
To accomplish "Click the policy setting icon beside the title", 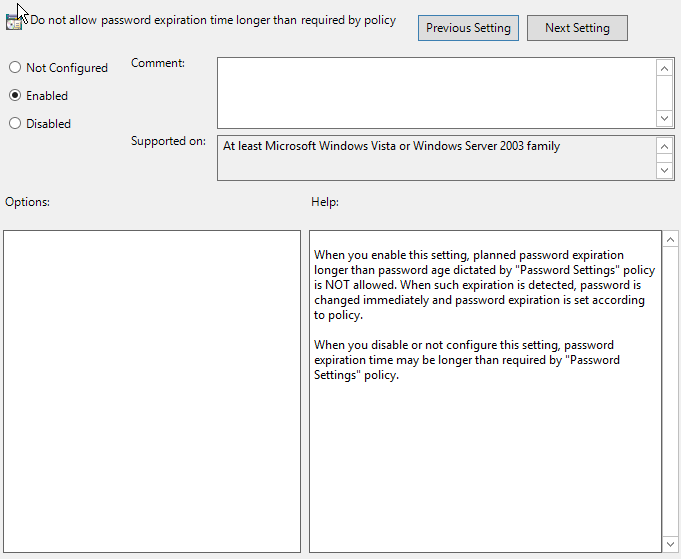I will [x=14, y=22].
